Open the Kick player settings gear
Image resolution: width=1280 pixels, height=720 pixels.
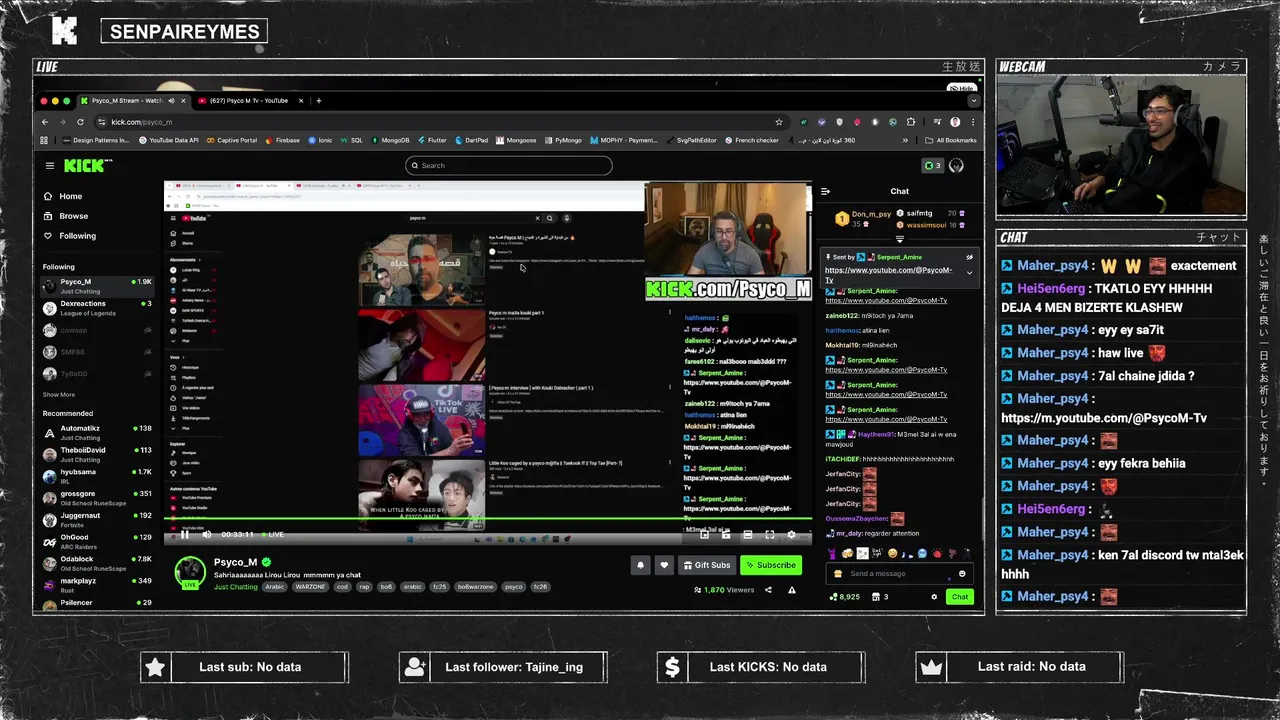[x=791, y=535]
